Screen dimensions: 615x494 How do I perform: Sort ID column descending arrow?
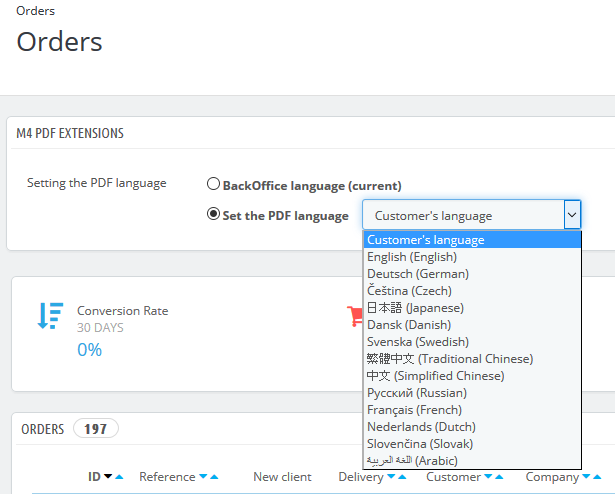[108, 476]
